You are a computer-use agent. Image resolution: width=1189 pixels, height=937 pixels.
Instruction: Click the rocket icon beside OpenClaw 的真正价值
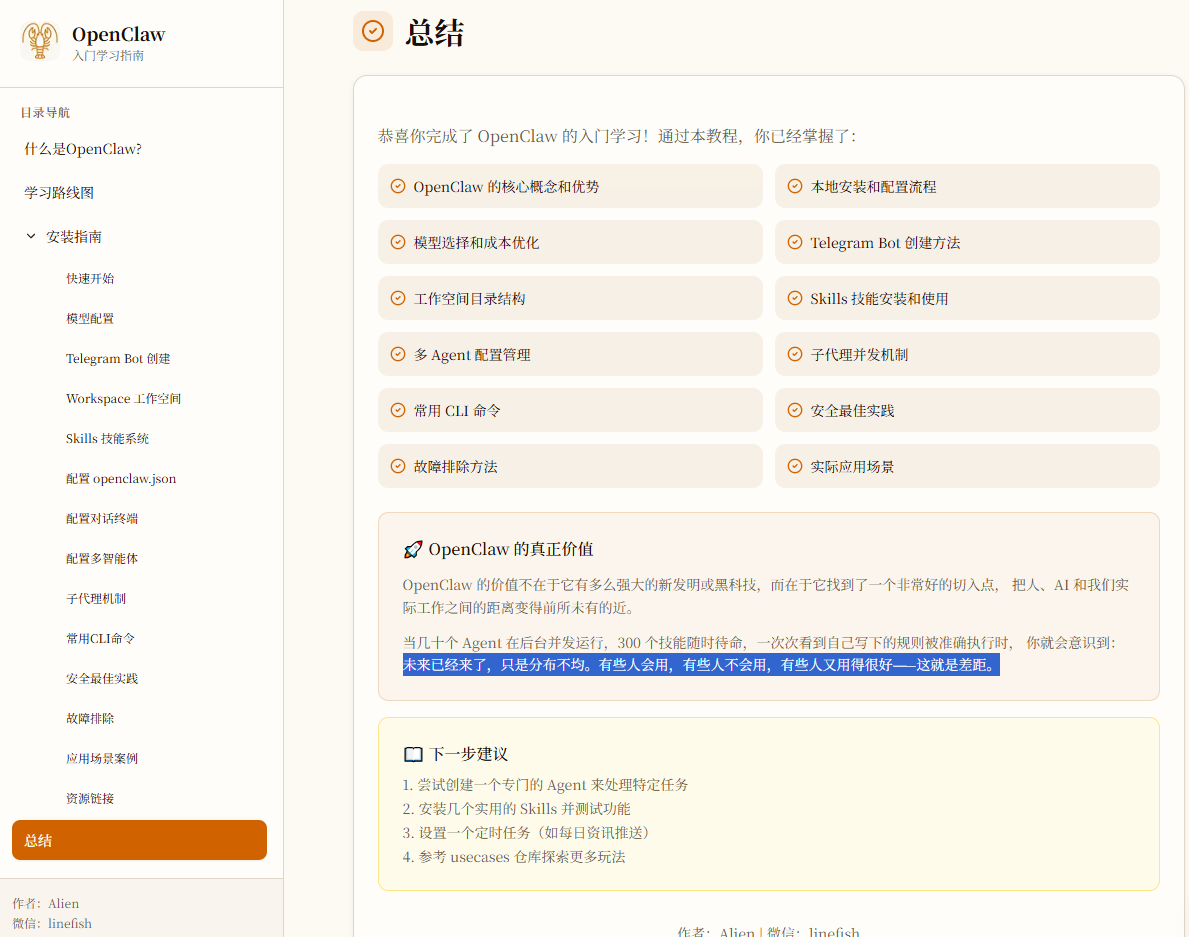pyautogui.click(x=413, y=550)
